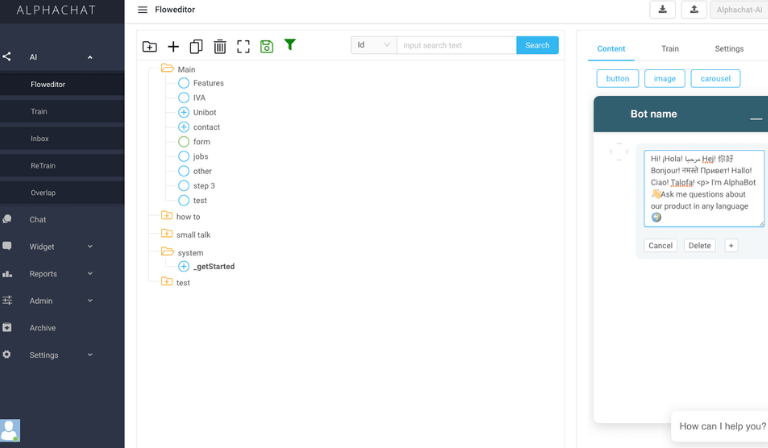Expand the Reports menu chevron
Screen dimensions: 768x448
(x=90, y=273)
